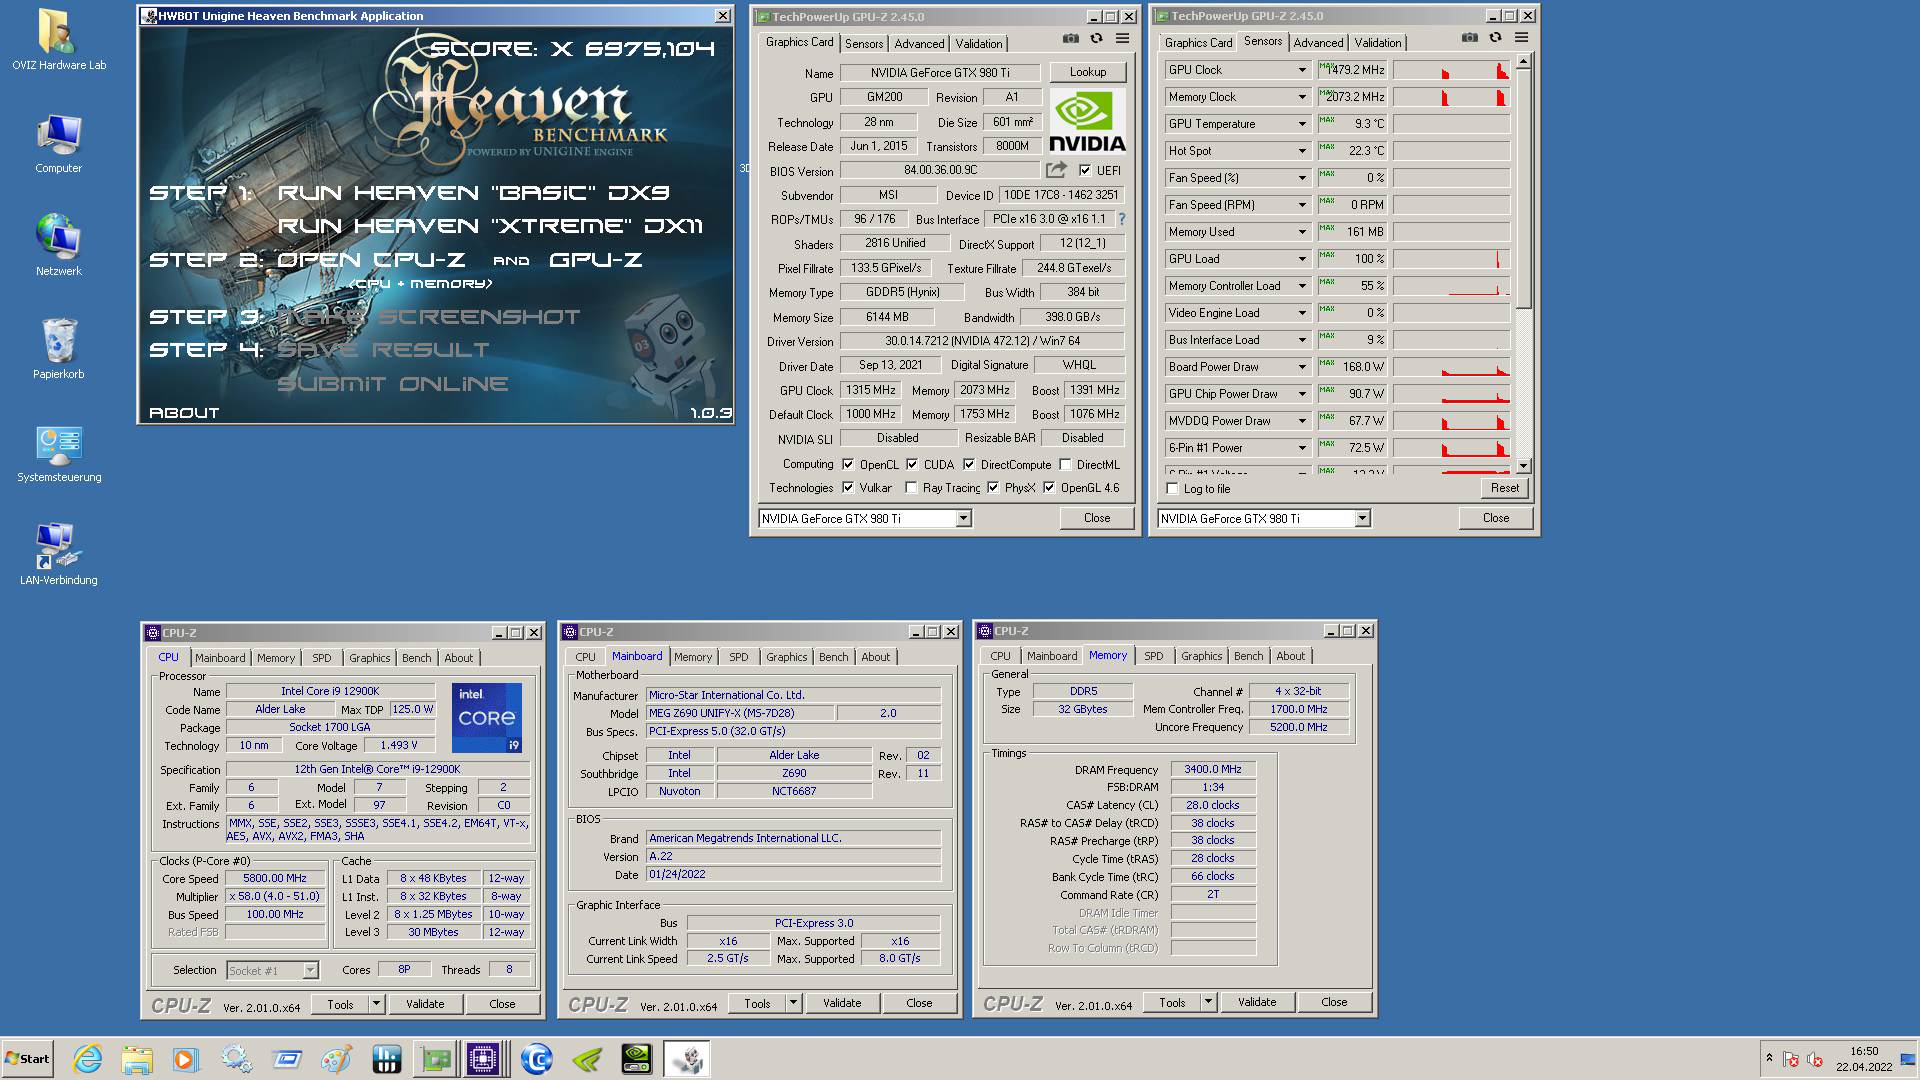Screen dimensions: 1920x1080
Task: Click the GPU Clock sensor graph
Action: [1451, 70]
